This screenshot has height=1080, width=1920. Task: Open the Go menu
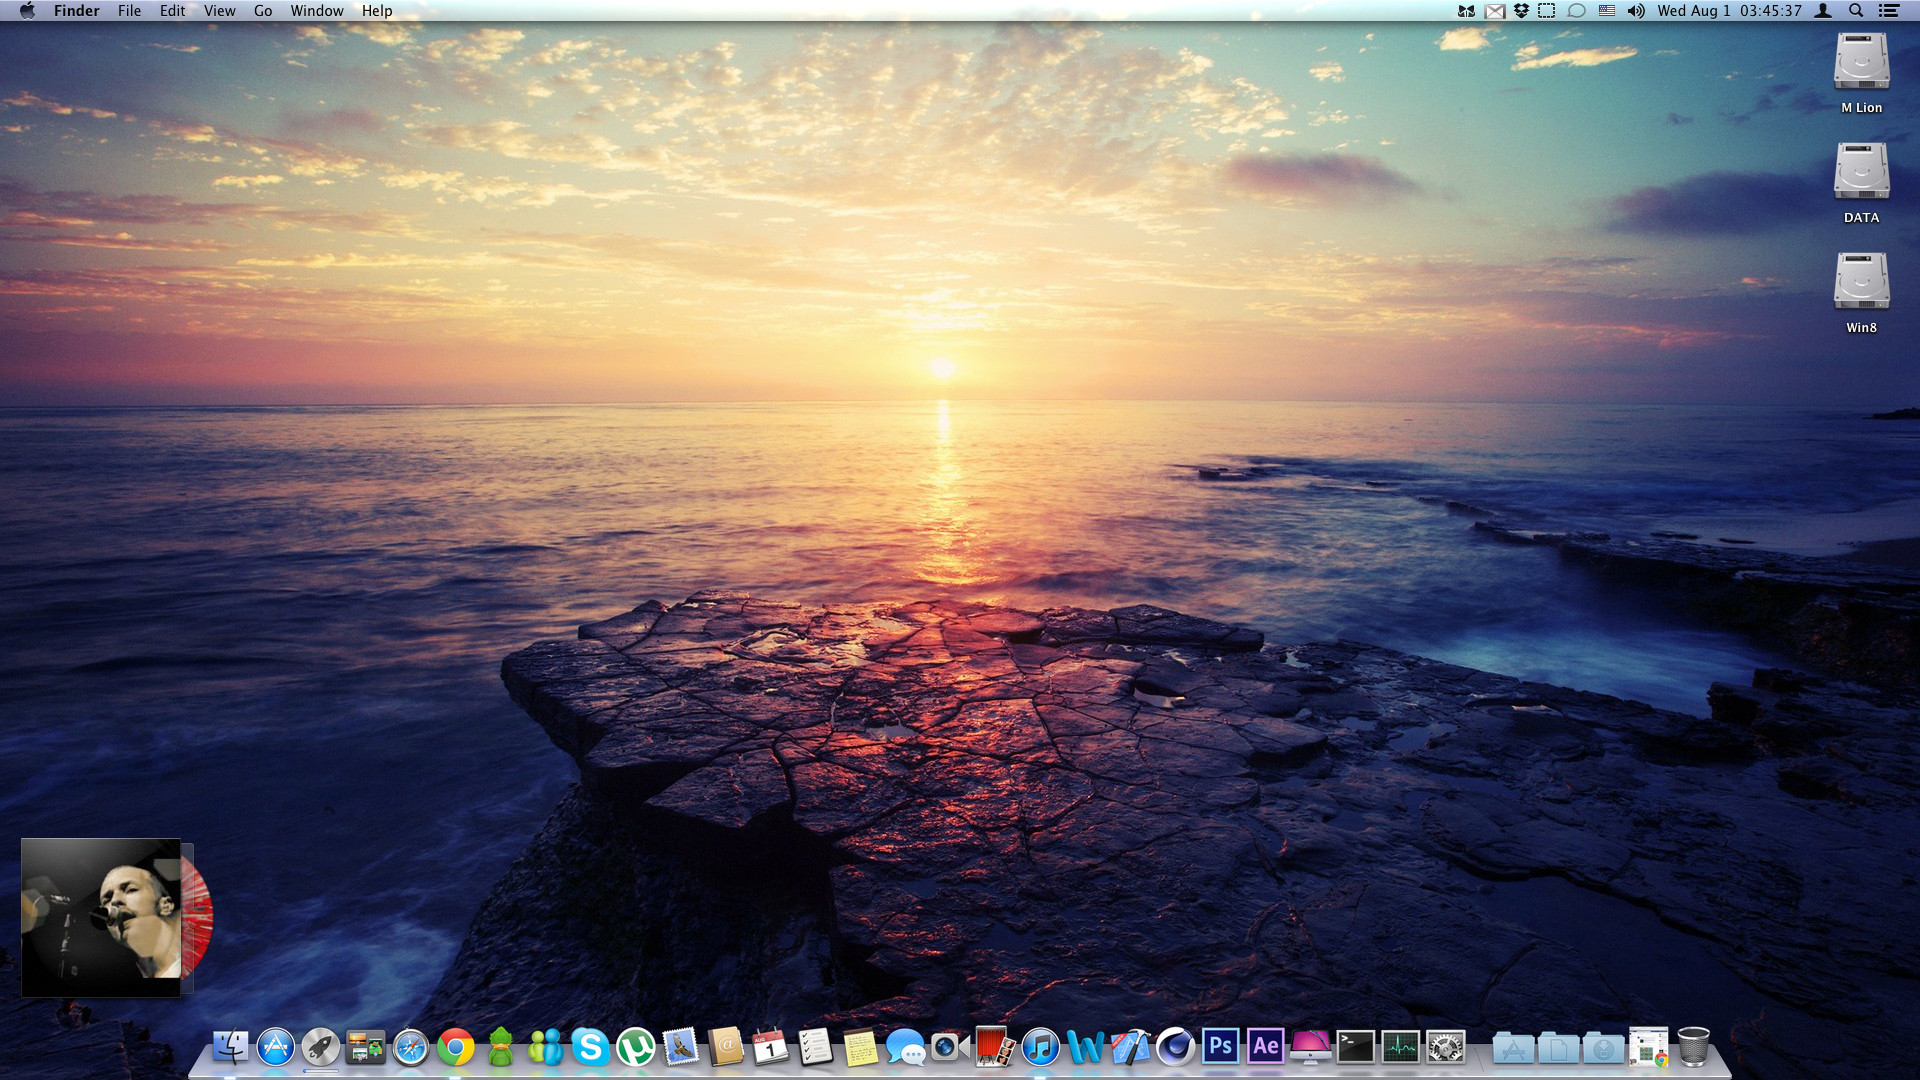pyautogui.click(x=263, y=11)
